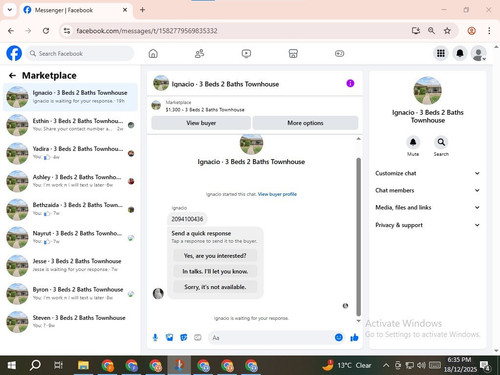Open the Steven Townhouse conversation
Image resolution: width=500 pixels, height=375 pixels.
pyautogui.click(x=70, y=321)
